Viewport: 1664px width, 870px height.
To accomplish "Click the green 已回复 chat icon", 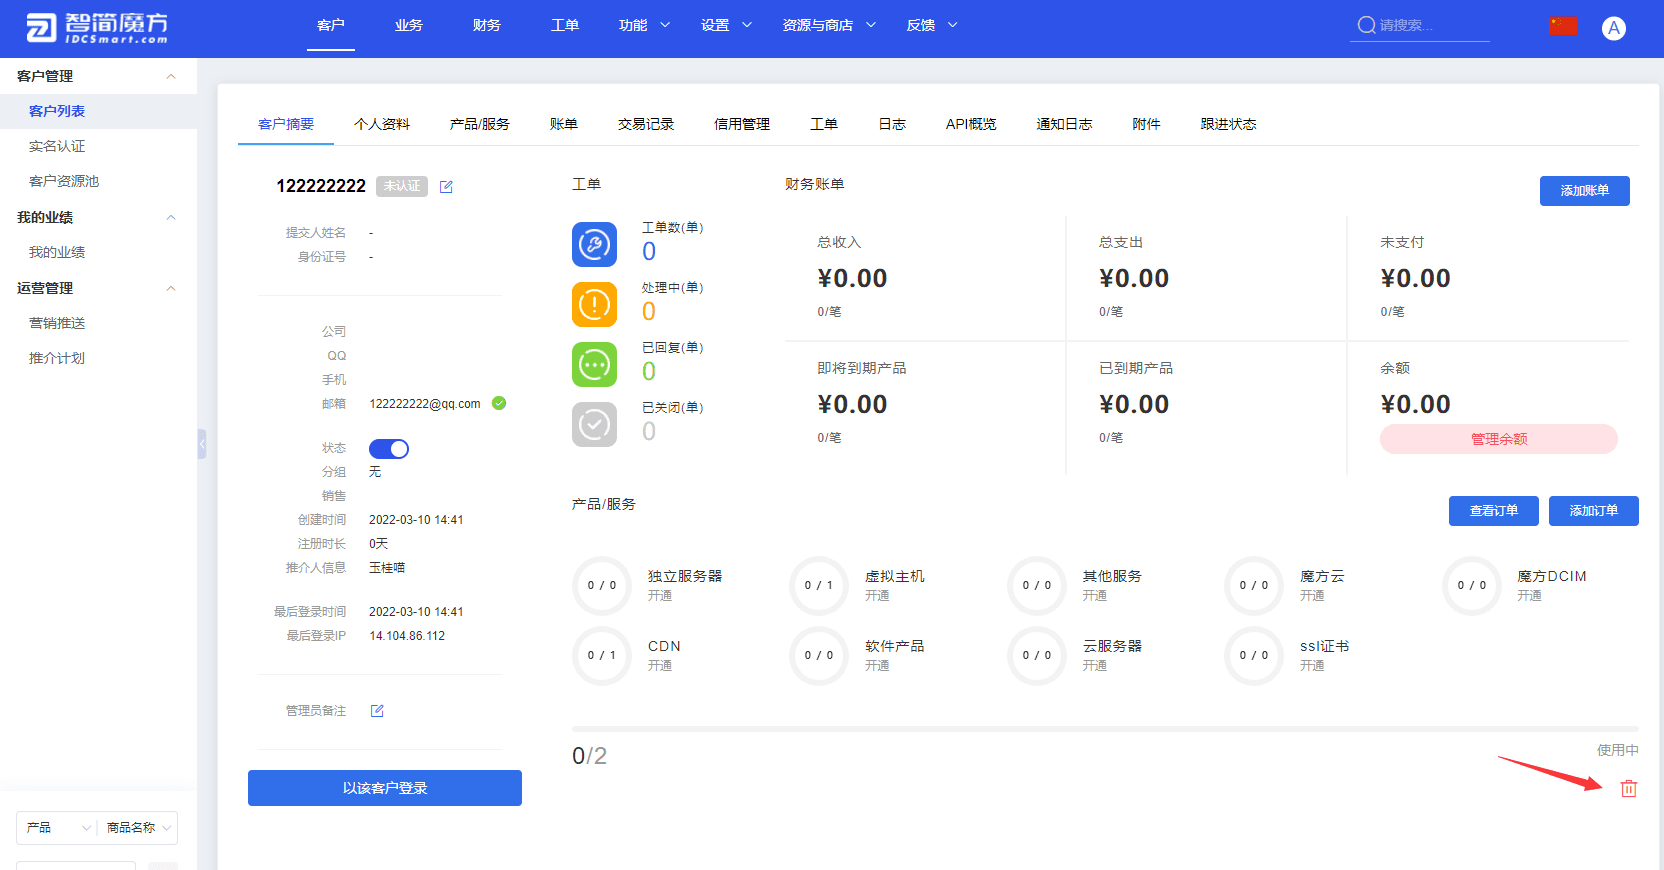I will 594,364.
